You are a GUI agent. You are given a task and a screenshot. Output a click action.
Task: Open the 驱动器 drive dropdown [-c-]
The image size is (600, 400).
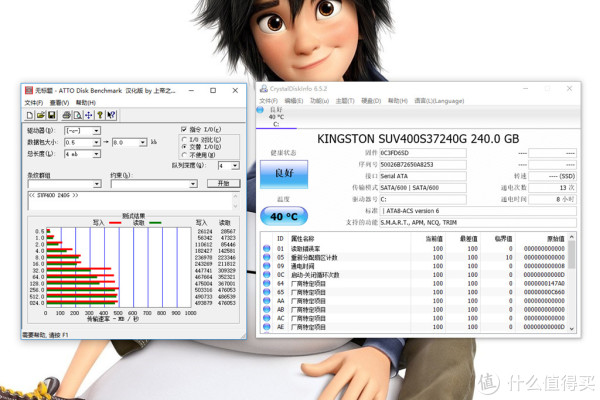coord(97,131)
